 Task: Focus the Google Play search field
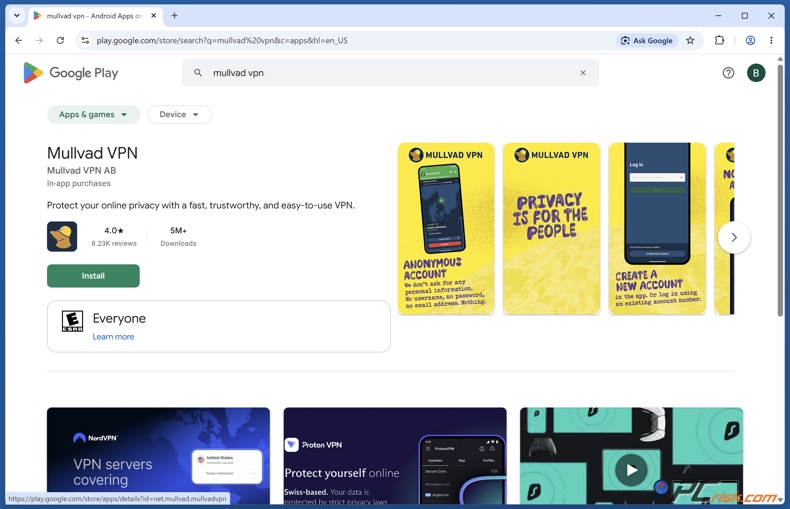point(390,73)
